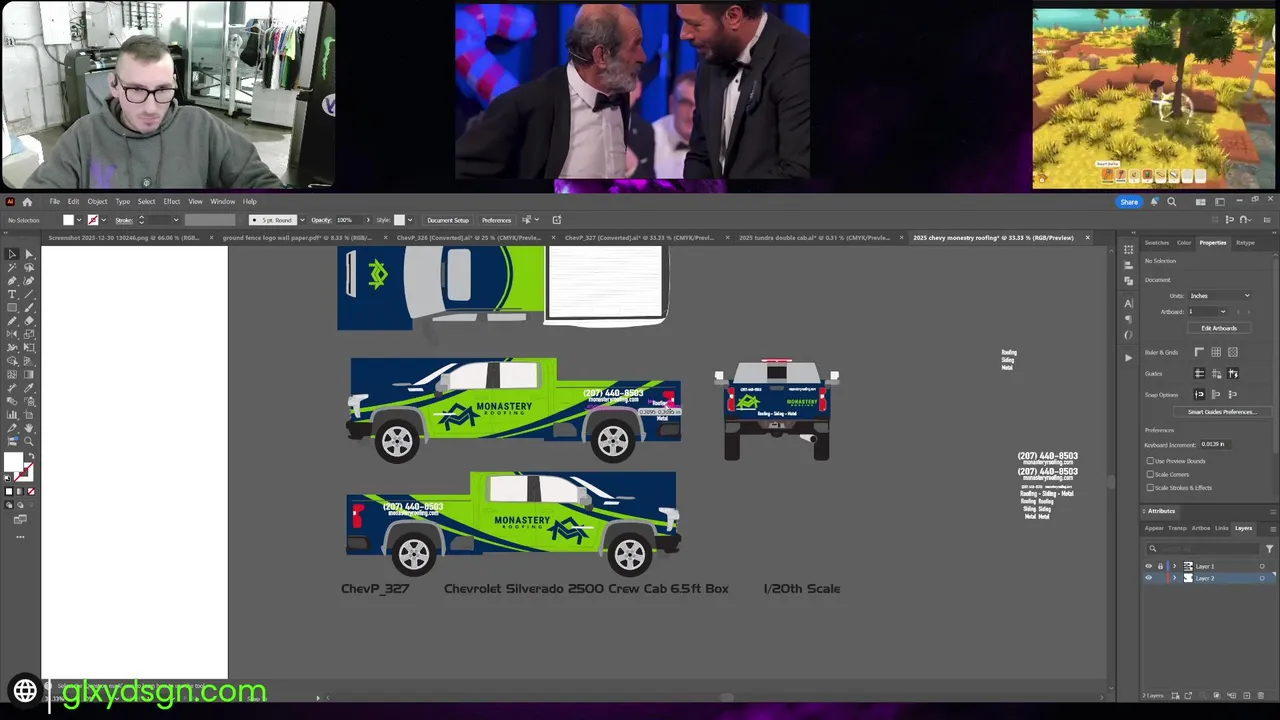Open the Object menu
This screenshot has width=1280, height=720.
click(97, 202)
